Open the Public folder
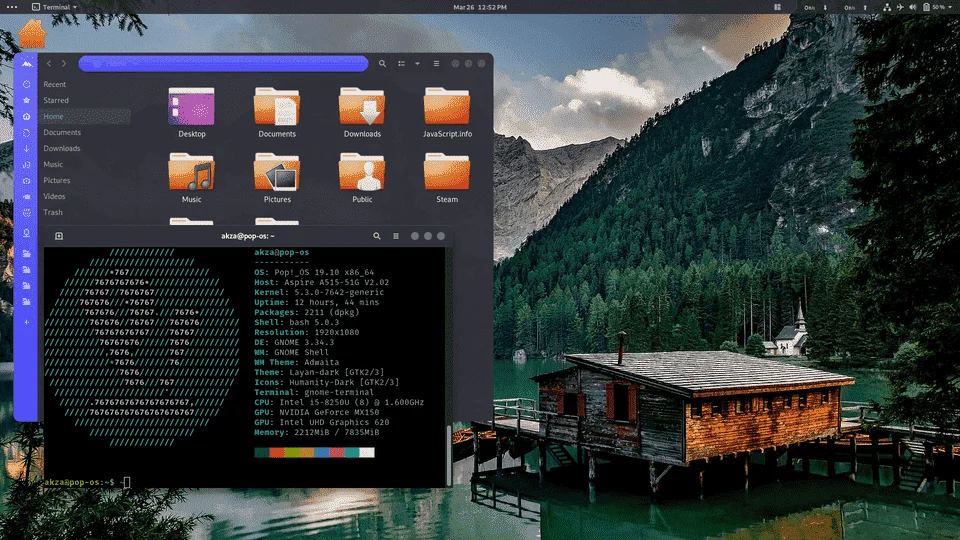Image resolution: width=960 pixels, height=540 pixels. coord(362,178)
